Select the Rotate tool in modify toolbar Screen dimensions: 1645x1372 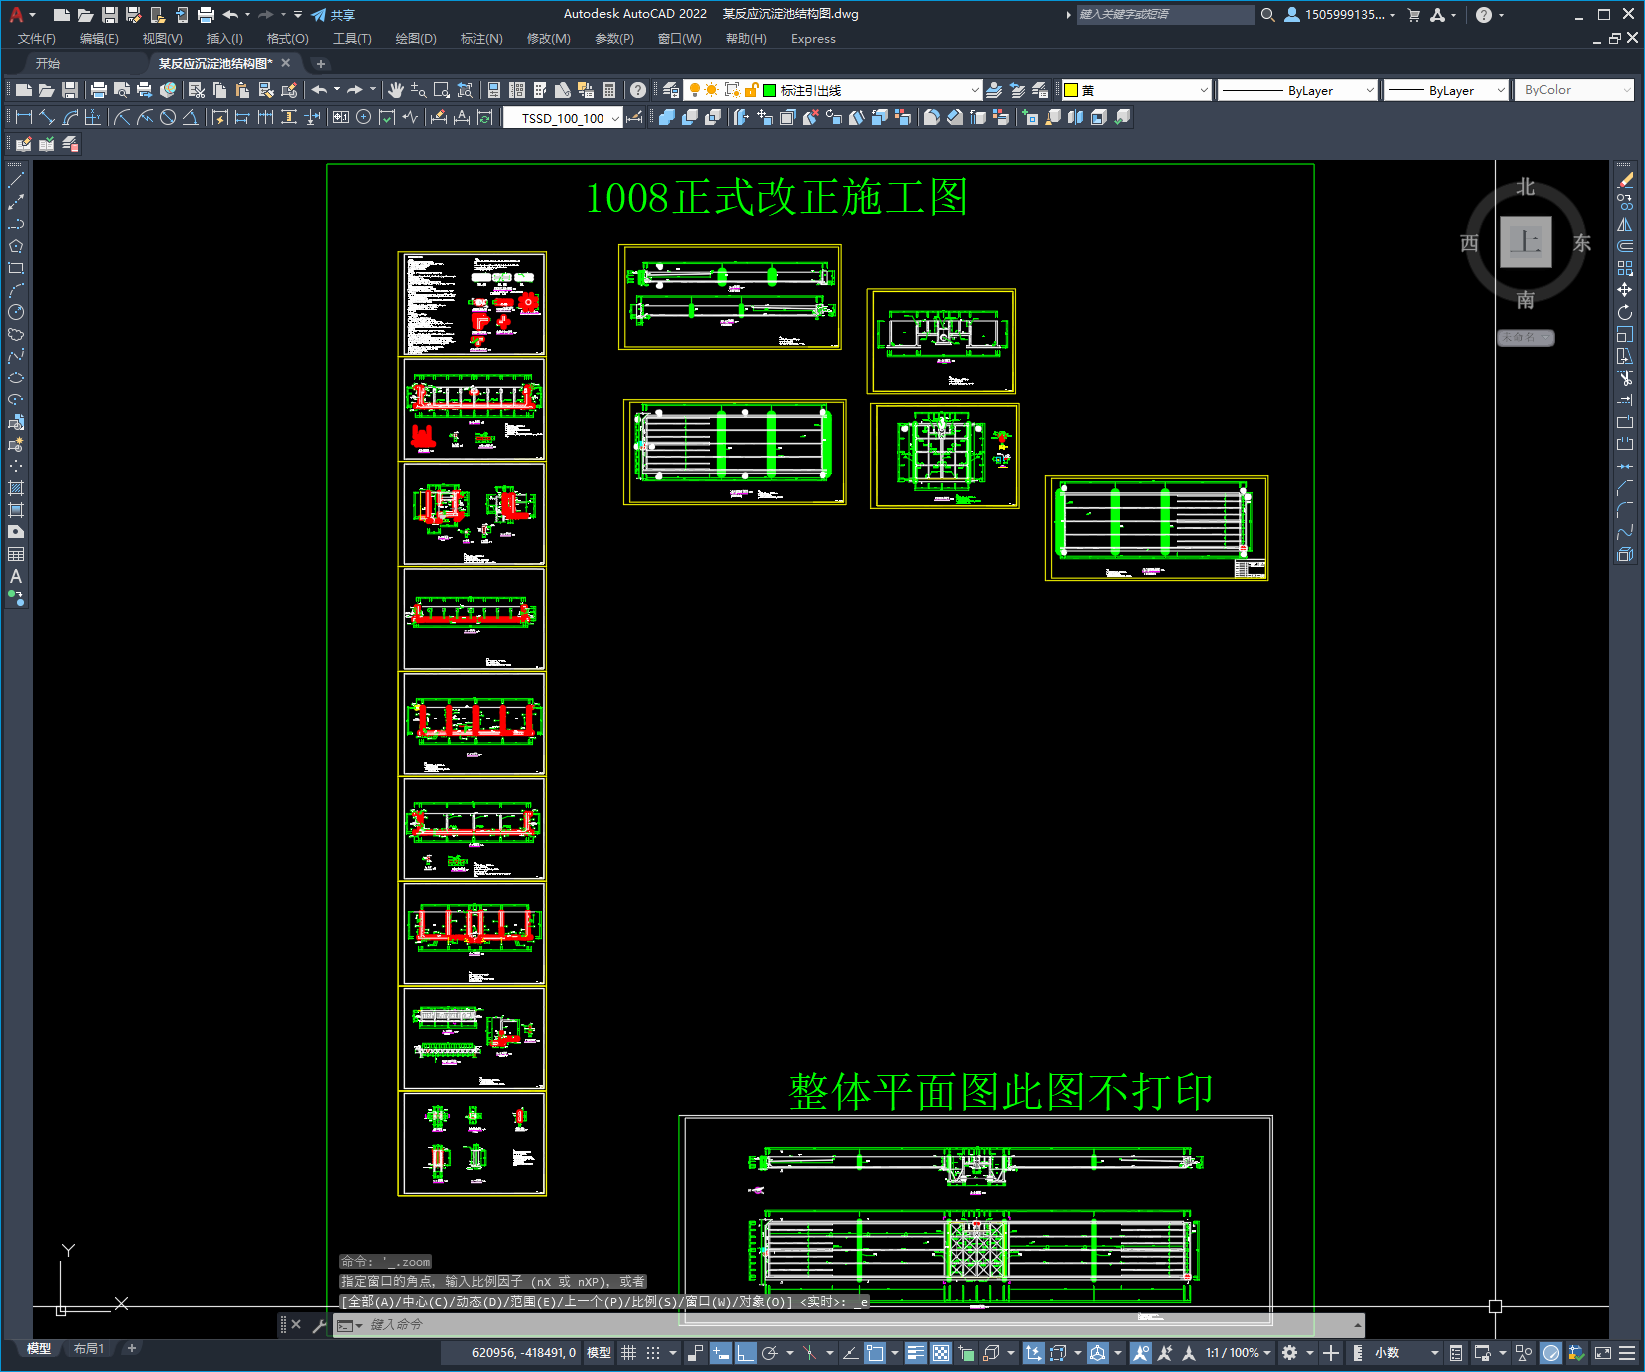1625,312
